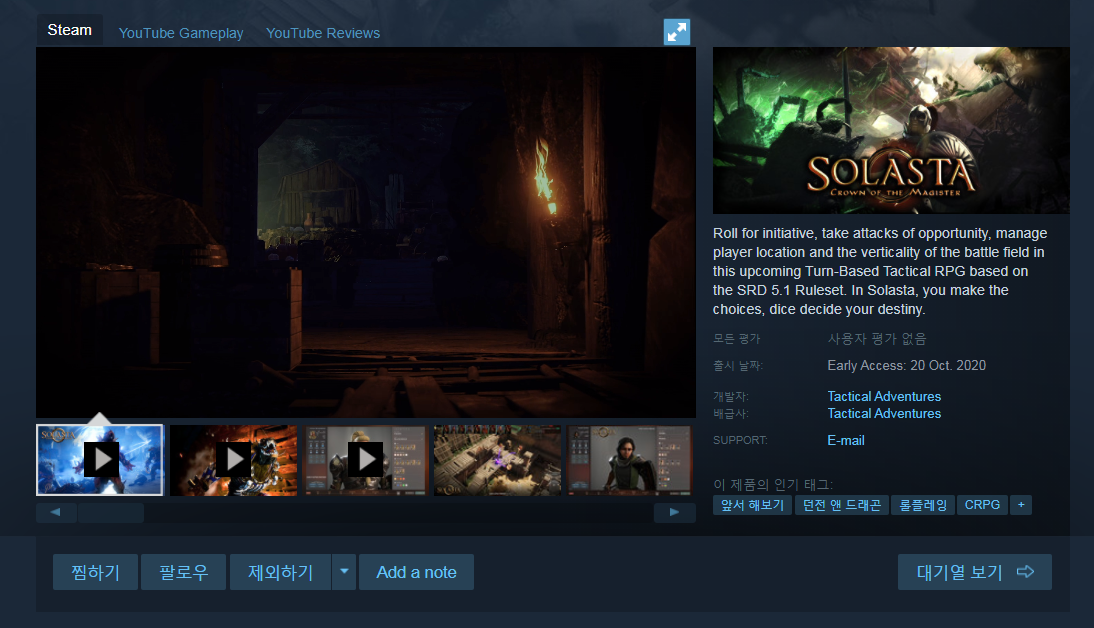This screenshot has height=628, width=1094.
Task: Select the CRPG tag
Action: (x=982, y=505)
